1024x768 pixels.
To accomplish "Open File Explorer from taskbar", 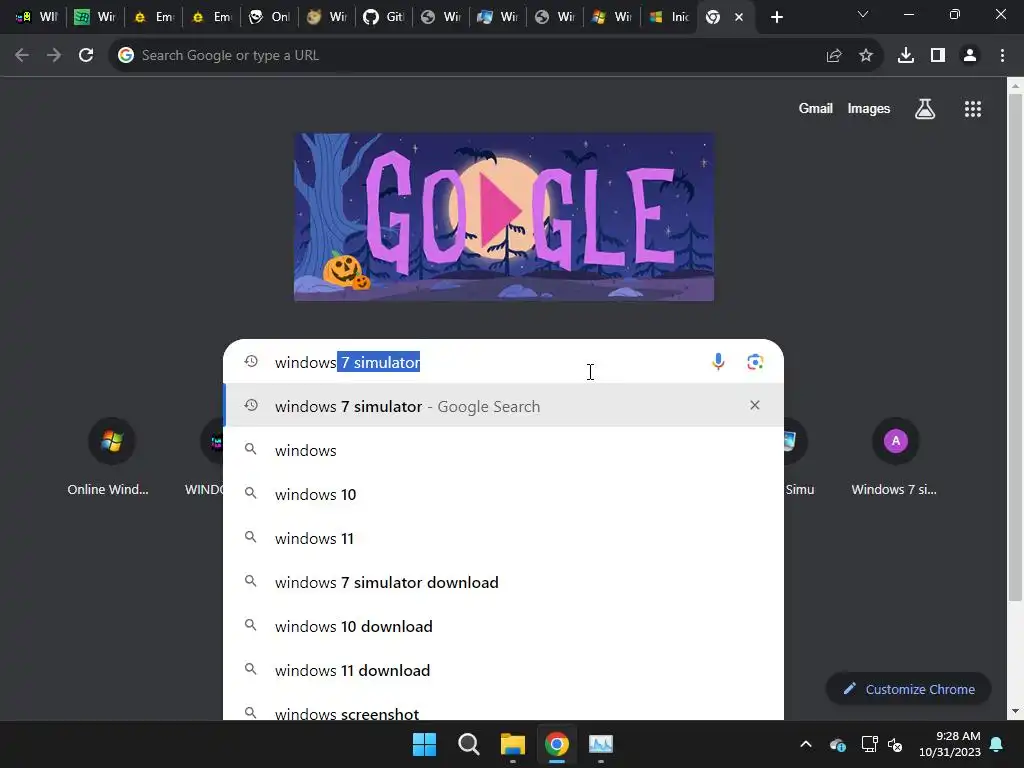I will tap(513, 744).
